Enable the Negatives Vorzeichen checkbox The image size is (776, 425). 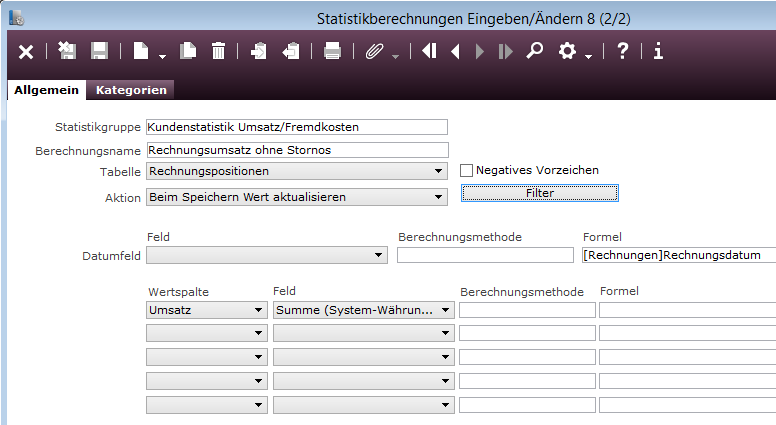(466, 171)
